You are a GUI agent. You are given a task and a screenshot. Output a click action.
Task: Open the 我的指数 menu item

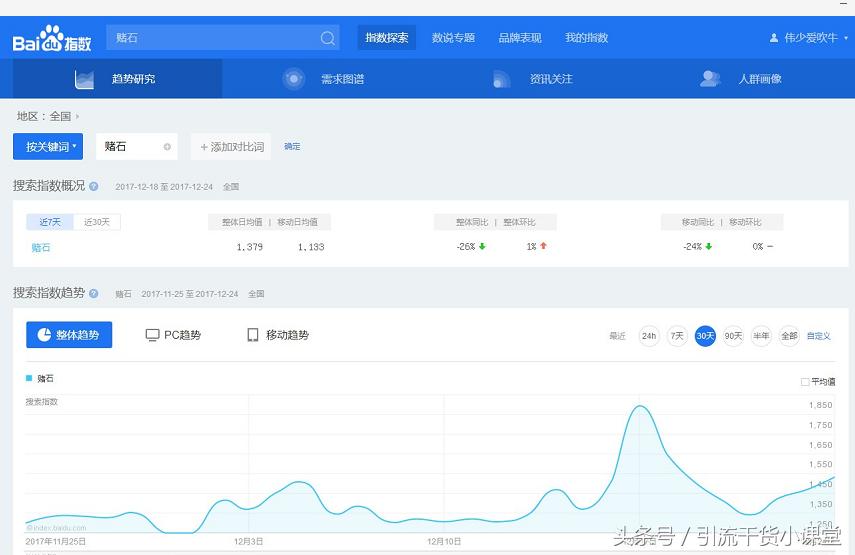[586, 38]
